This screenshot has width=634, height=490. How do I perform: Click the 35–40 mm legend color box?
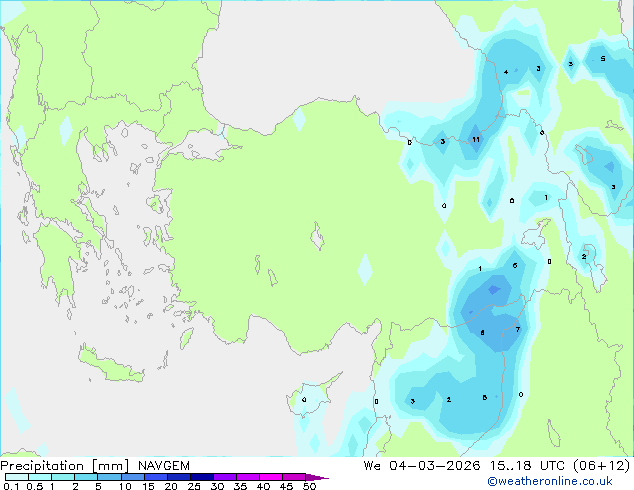pos(248,477)
